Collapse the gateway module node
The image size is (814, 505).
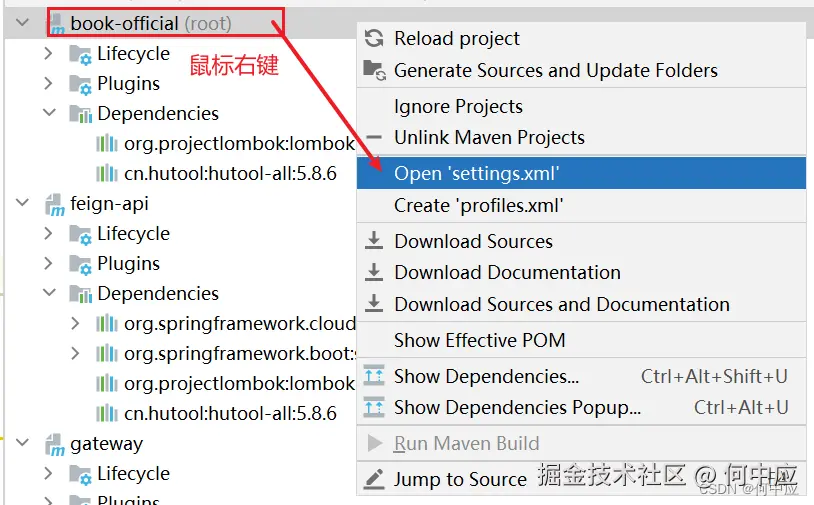22,443
